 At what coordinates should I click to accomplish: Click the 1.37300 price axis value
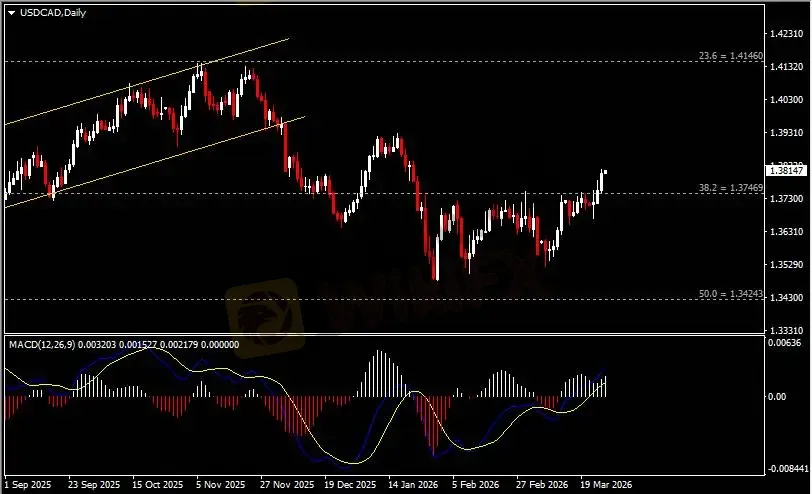pos(786,198)
